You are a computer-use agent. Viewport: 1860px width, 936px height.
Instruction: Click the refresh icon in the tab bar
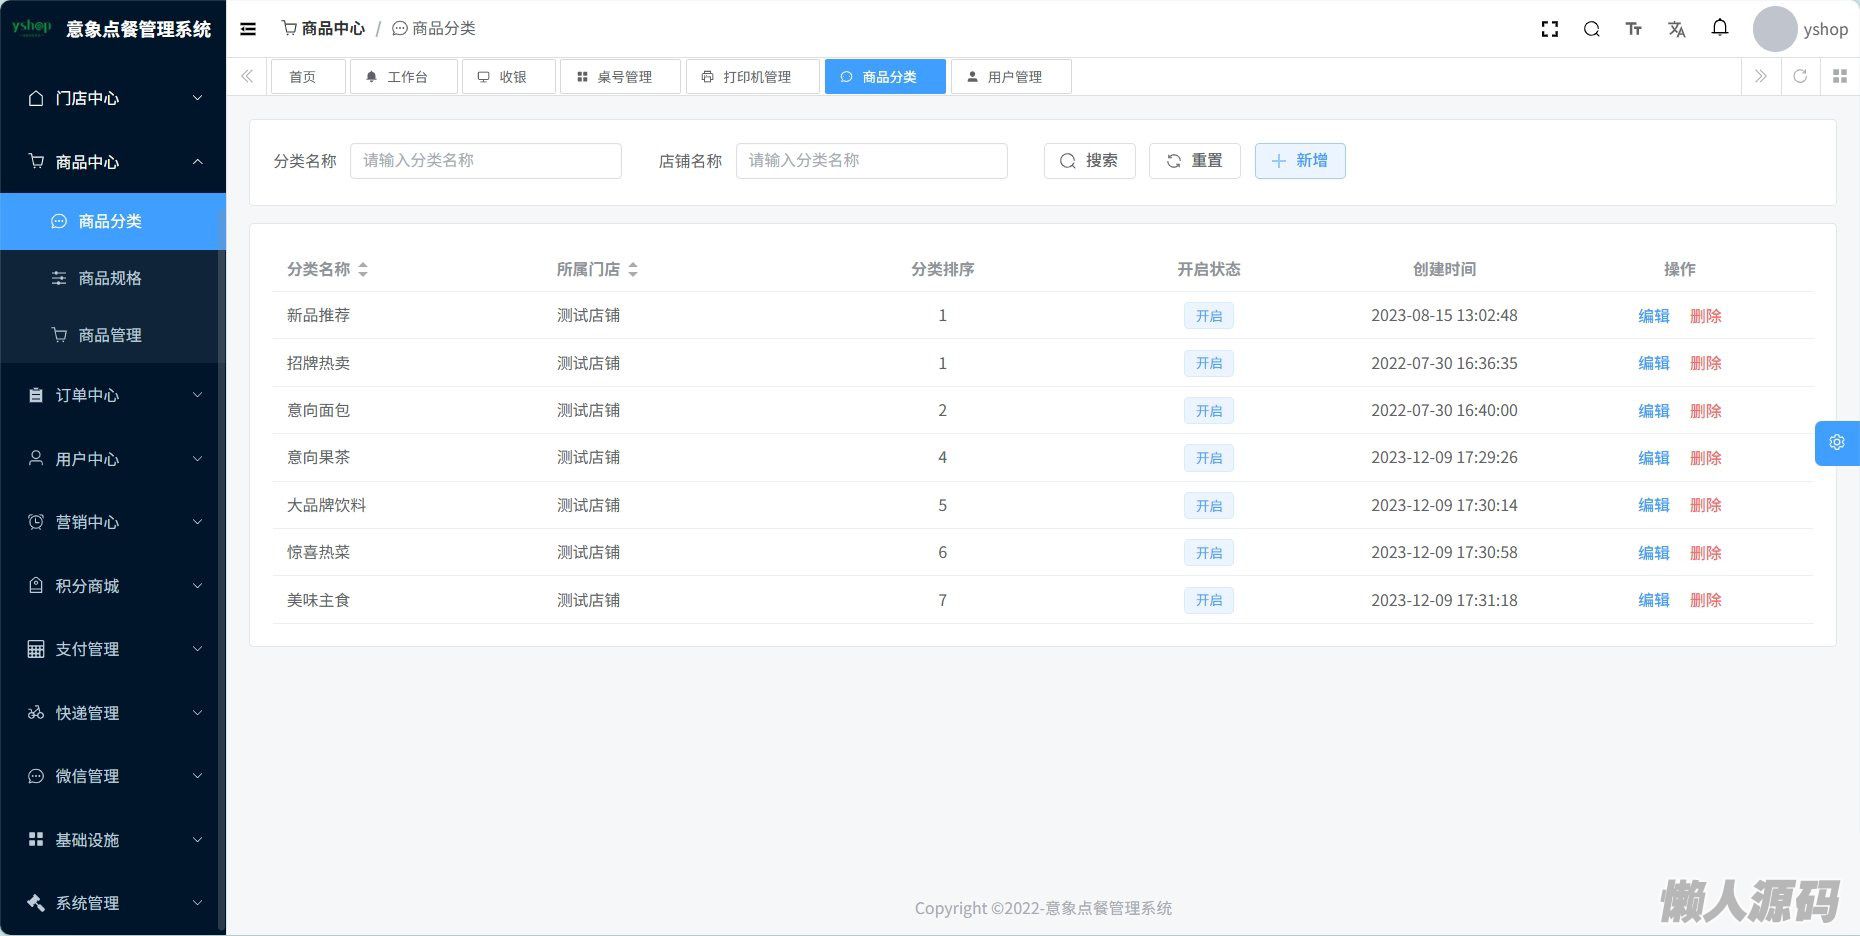point(1800,77)
